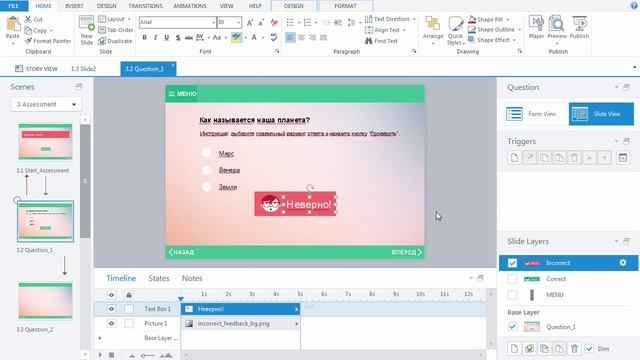Select the radio button beside the Марс answer
This screenshot has height=360, width=640.
tap(207, 153)
